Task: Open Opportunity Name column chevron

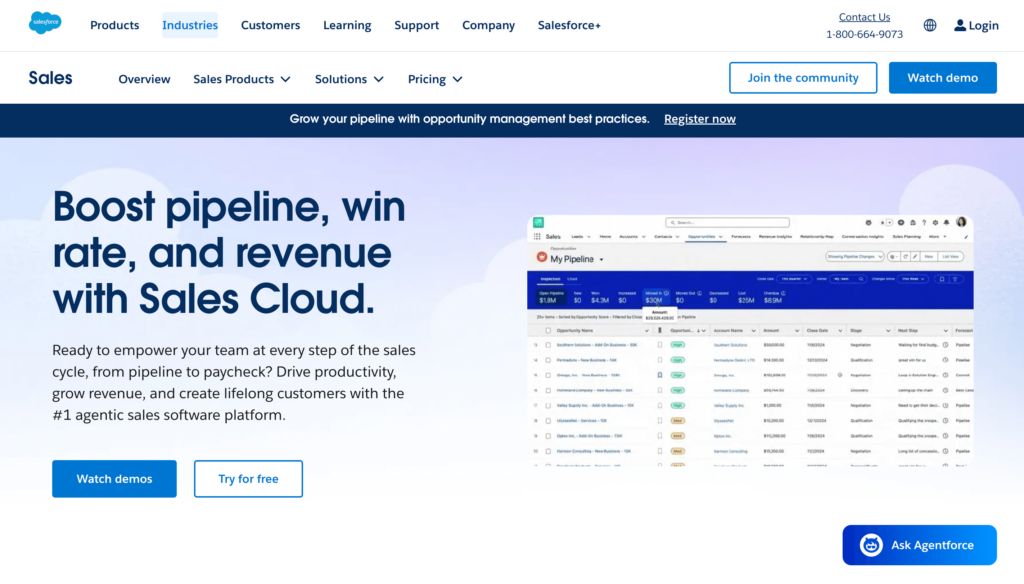Action: 647,331
